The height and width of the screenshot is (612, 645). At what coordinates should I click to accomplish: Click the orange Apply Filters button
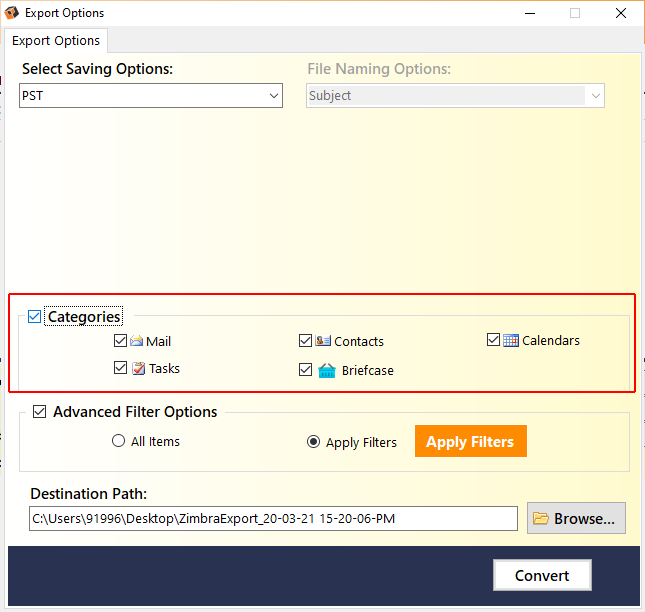pos(471,441)
